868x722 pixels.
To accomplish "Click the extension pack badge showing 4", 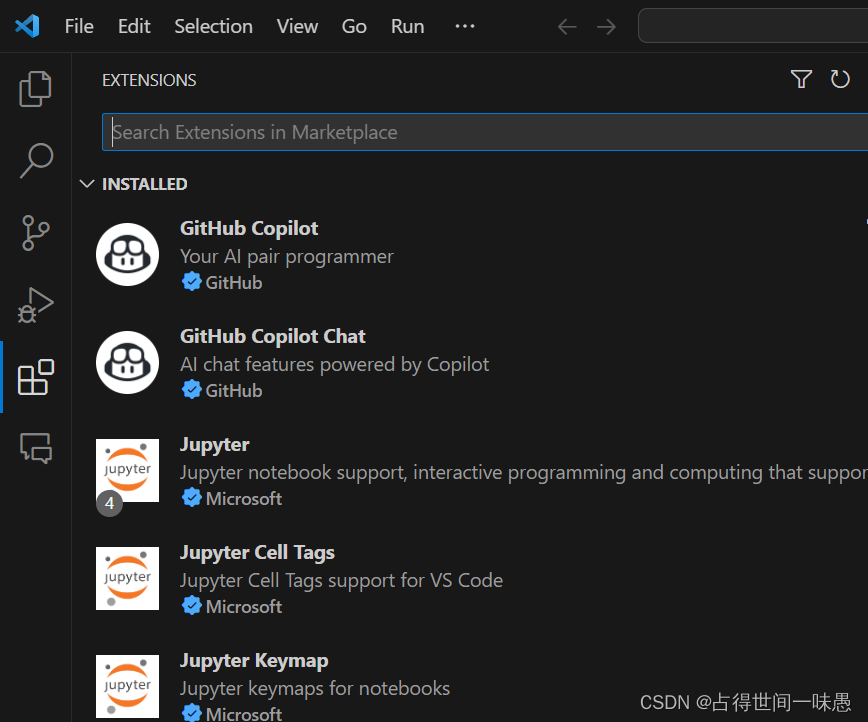I will 110,503.
